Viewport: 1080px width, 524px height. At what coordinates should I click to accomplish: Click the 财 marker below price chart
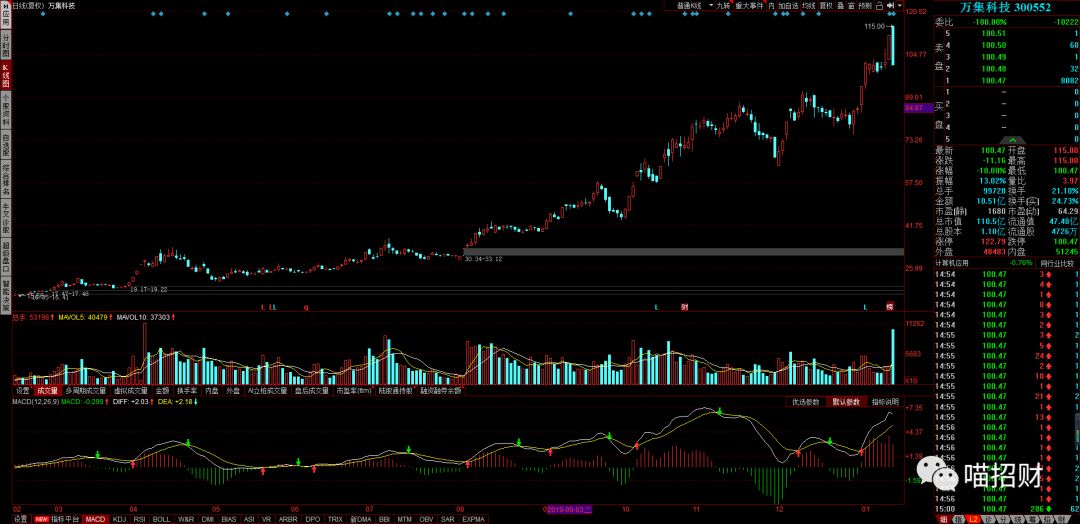[684, 306]
